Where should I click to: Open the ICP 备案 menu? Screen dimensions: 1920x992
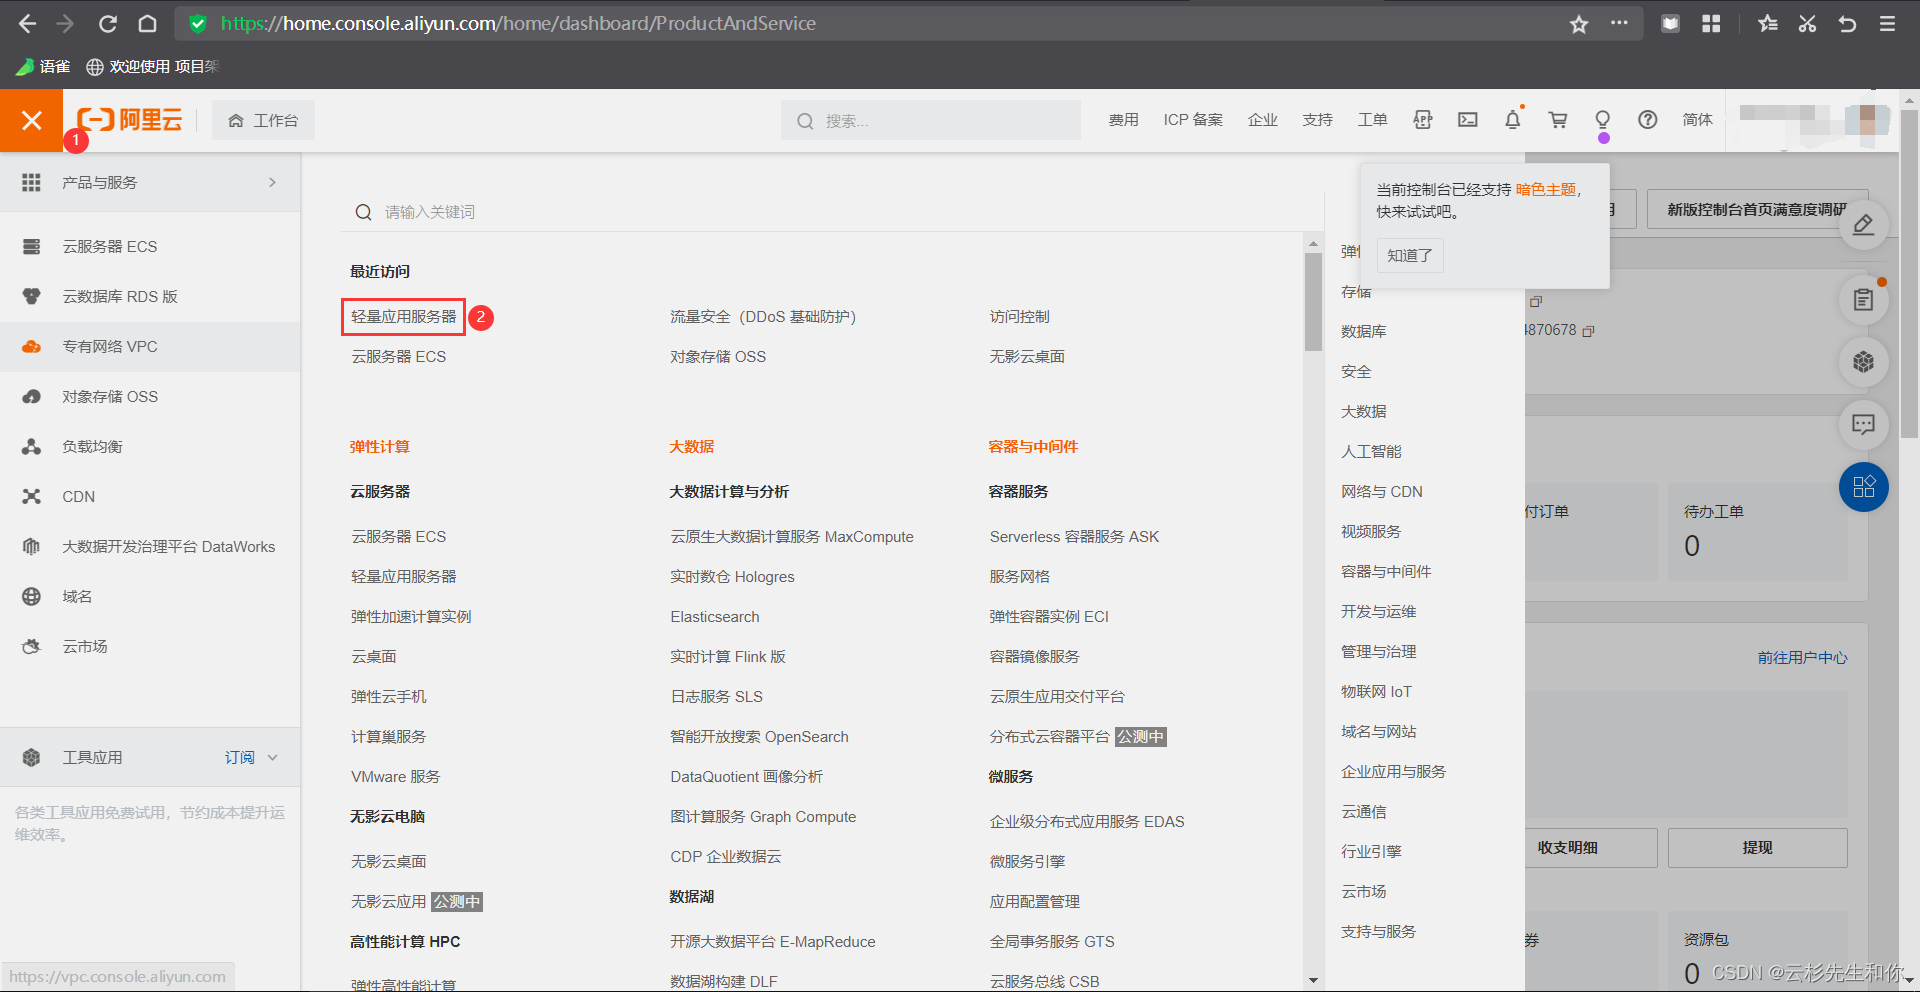(x=1193, y=120)
